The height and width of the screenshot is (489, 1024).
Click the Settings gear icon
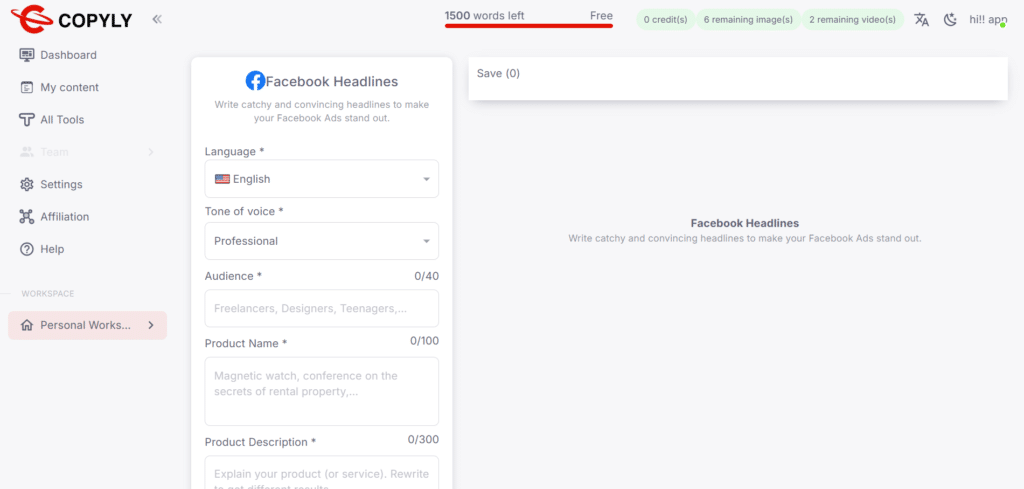point(27,184)
